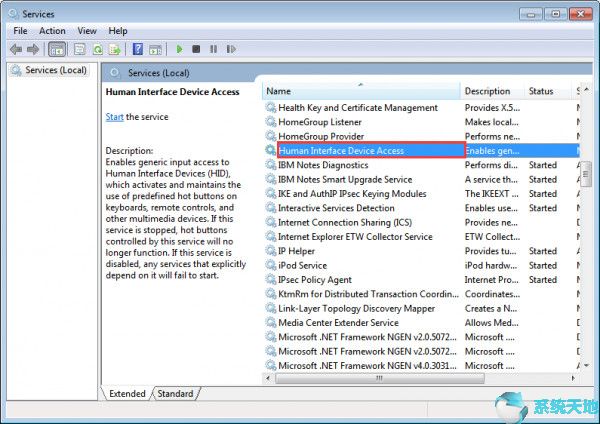Switch to the Standard tab
600x424 pixels.
tap(175, 394)
